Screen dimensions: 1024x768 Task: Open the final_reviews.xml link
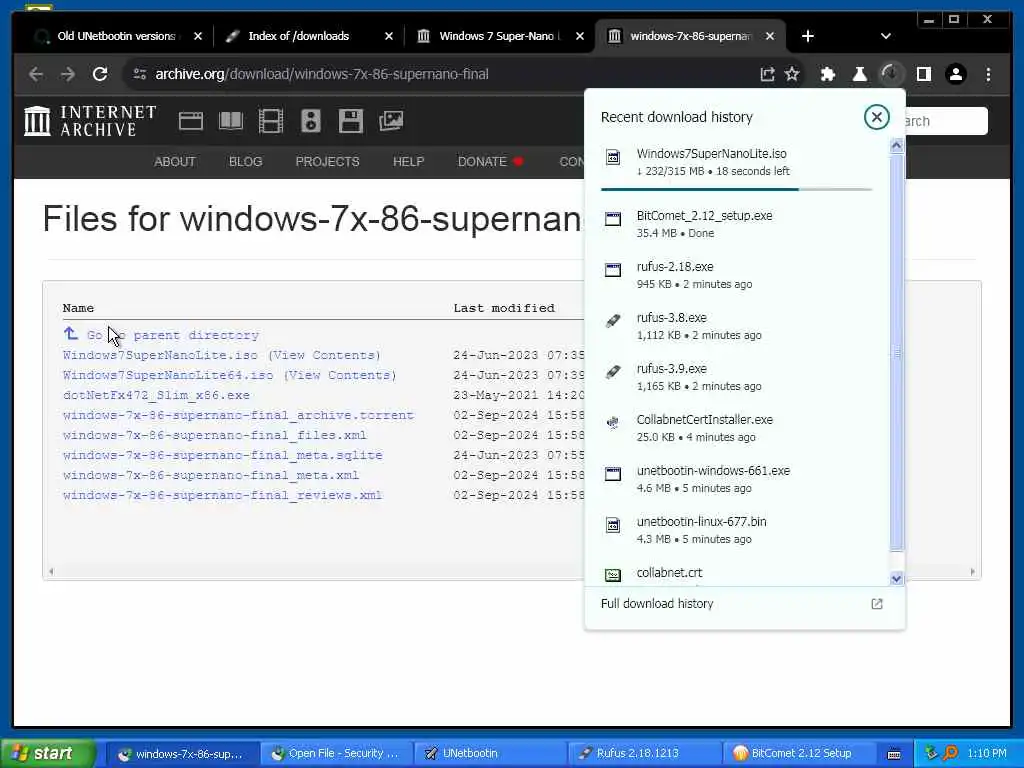point(223,496)
